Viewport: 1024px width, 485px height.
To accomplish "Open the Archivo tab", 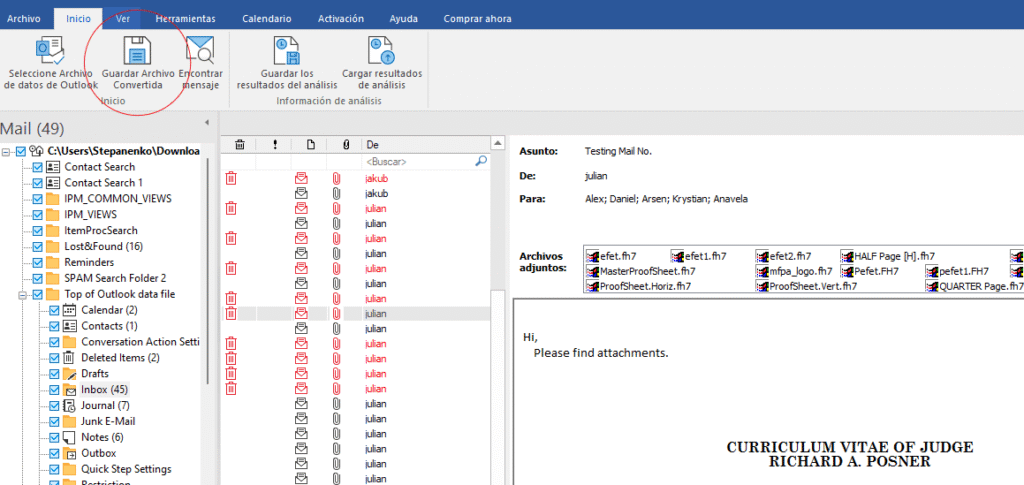I will pyautogui.click(x=24, y=19).
